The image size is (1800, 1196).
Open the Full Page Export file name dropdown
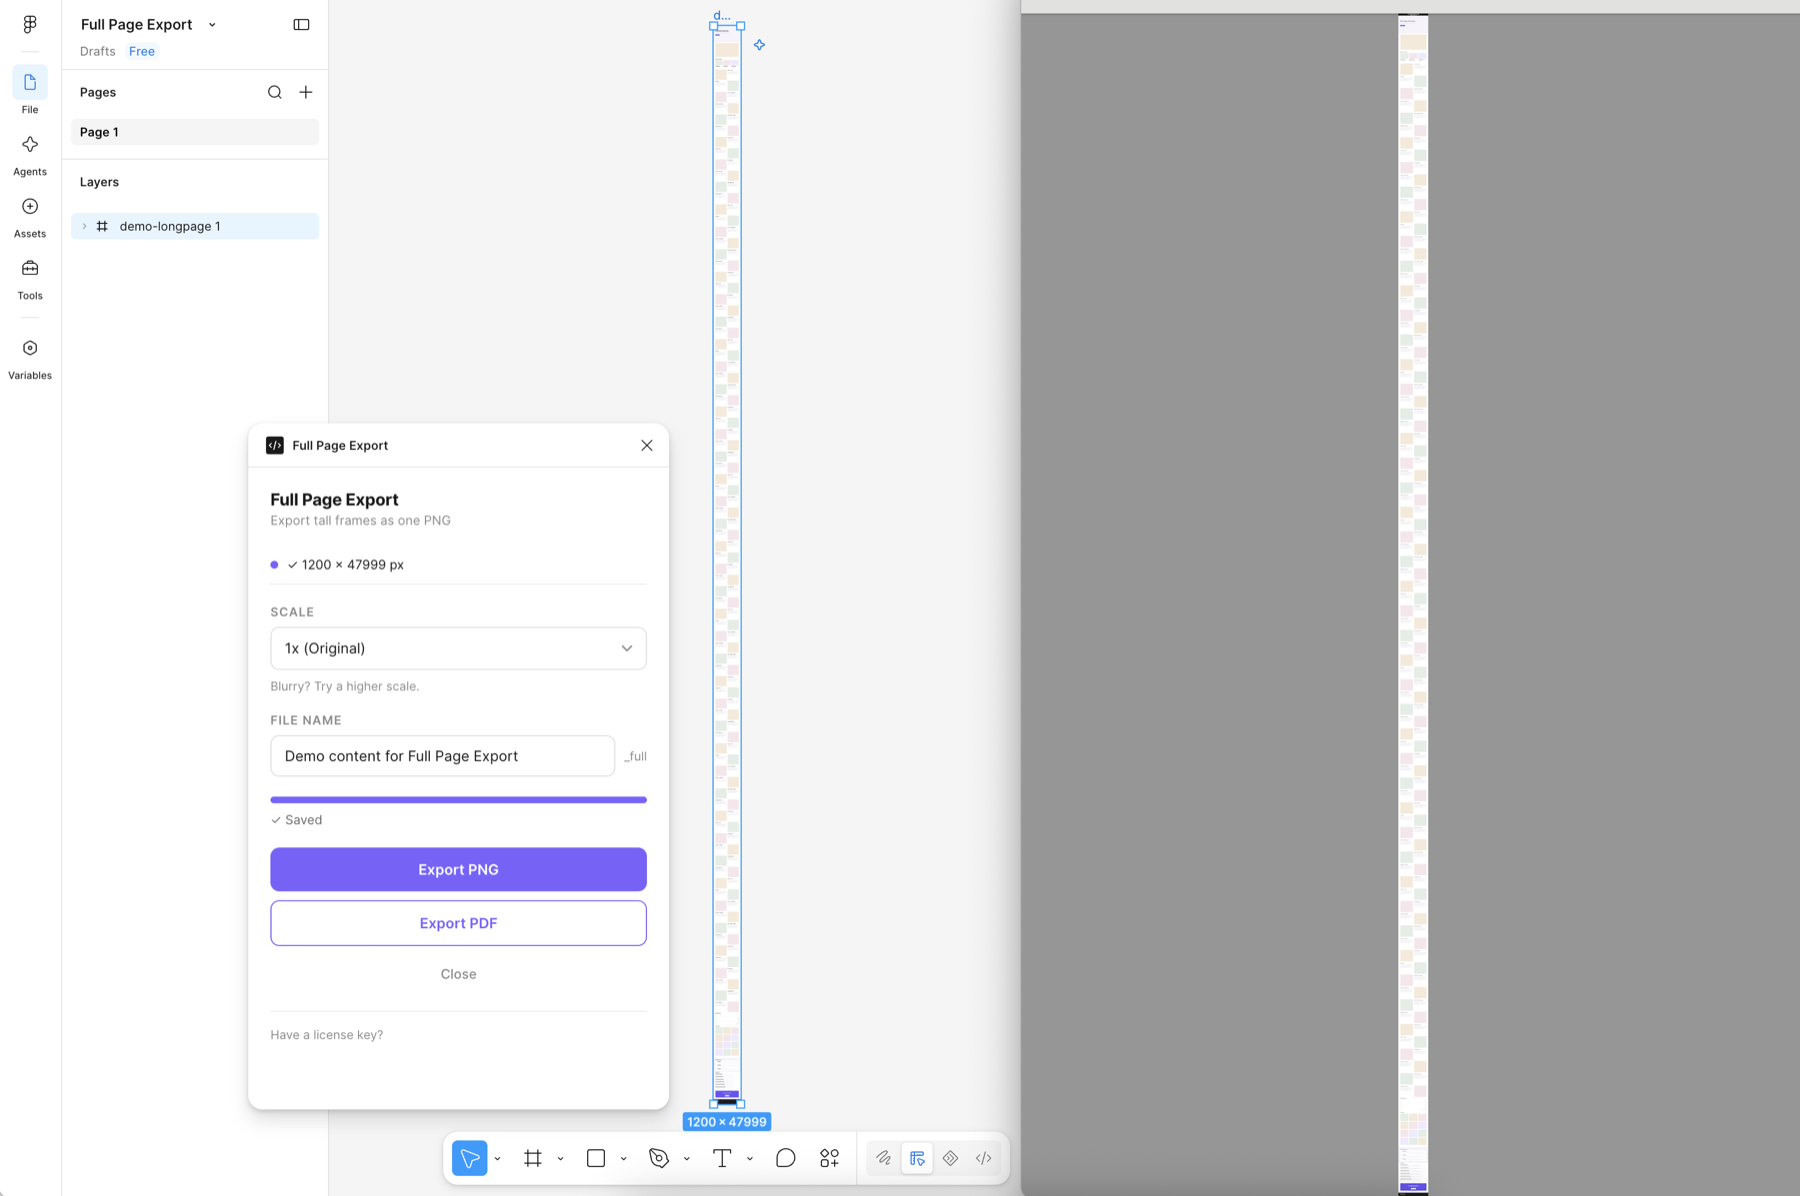(212, 25)
